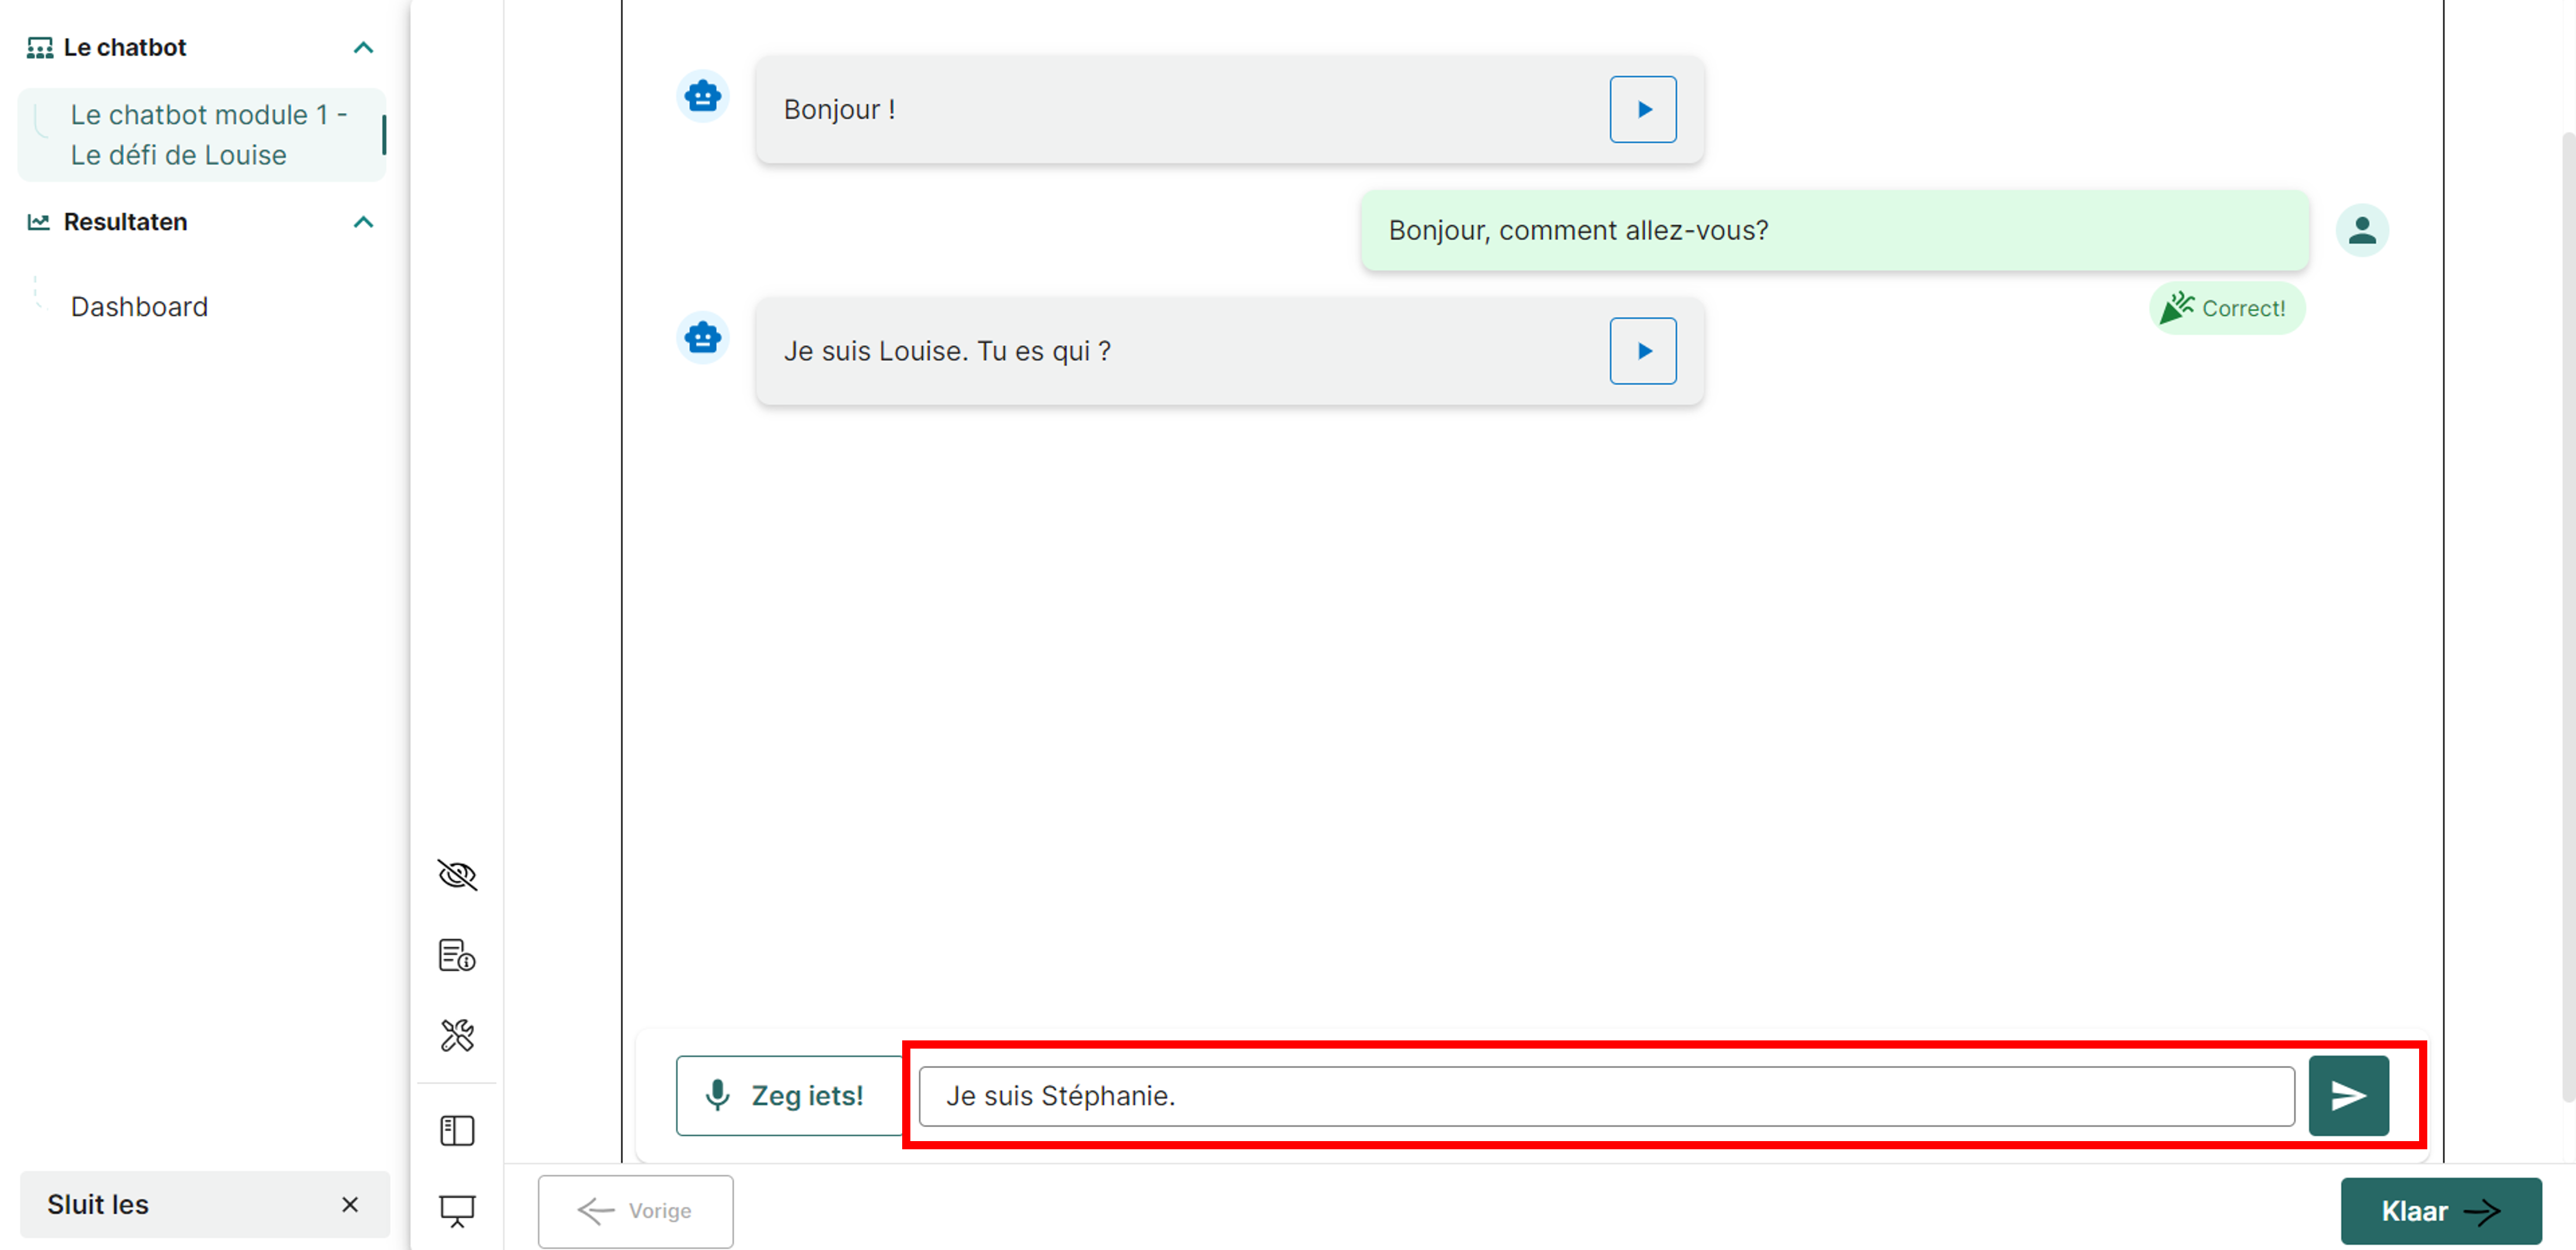Click the 'Klaar' button
The image size is (2576, 1250).
[x=2439, y=1210]
